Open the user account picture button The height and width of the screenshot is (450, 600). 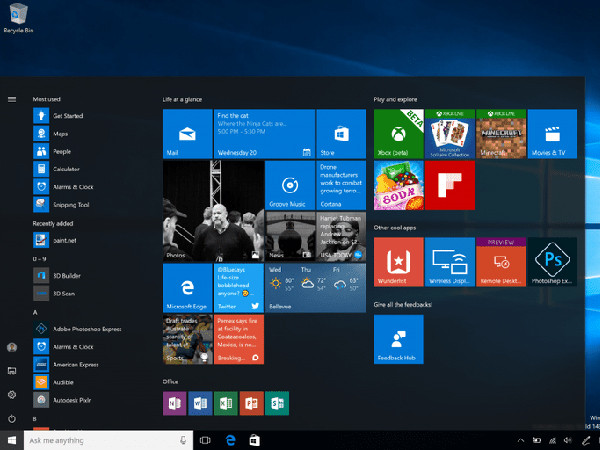click(12, 347)
